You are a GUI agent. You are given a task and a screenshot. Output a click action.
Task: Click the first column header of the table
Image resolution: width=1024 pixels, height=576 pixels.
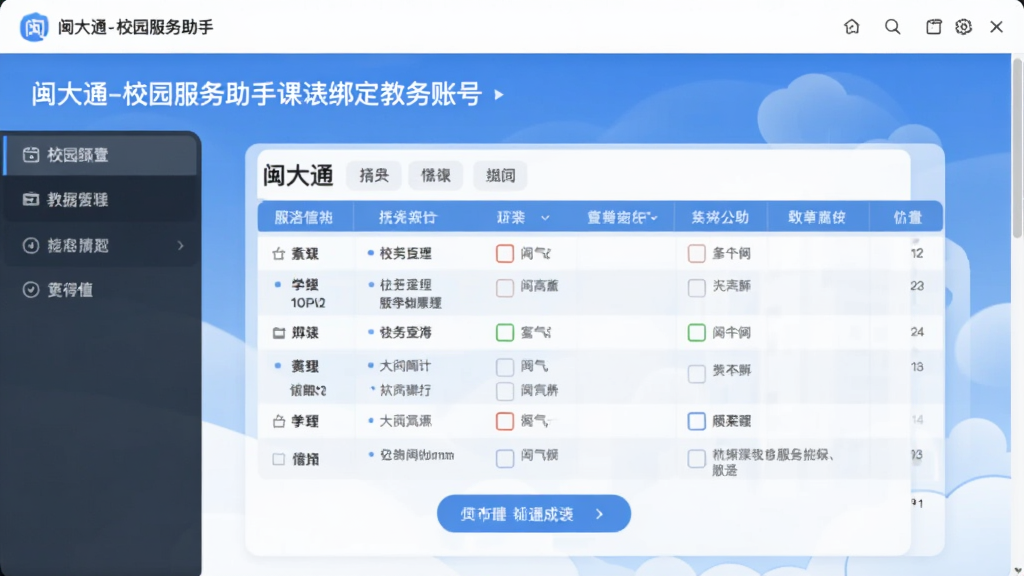coord(304,217)
